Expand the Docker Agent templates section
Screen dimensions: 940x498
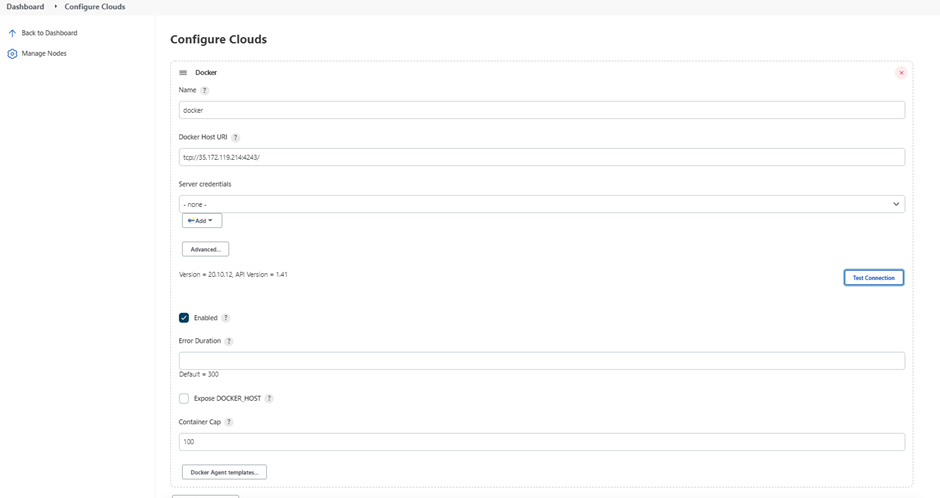[x=224, y=472]
